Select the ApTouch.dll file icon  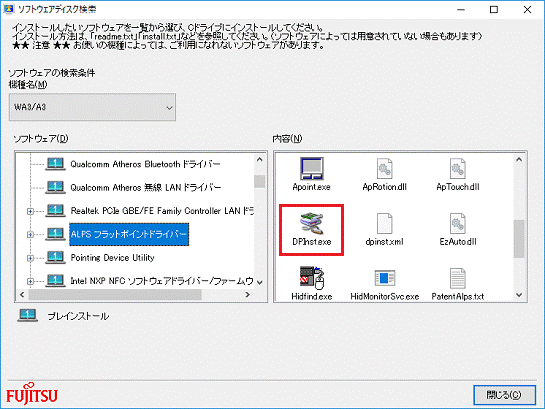pyautogui.click(x=457, y=169)
